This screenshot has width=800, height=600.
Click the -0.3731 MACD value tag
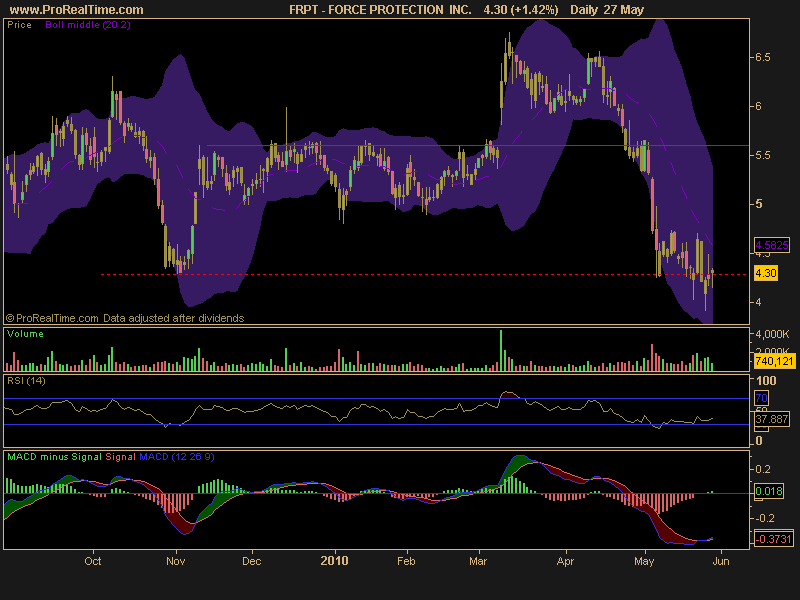(x=773, y=539)
